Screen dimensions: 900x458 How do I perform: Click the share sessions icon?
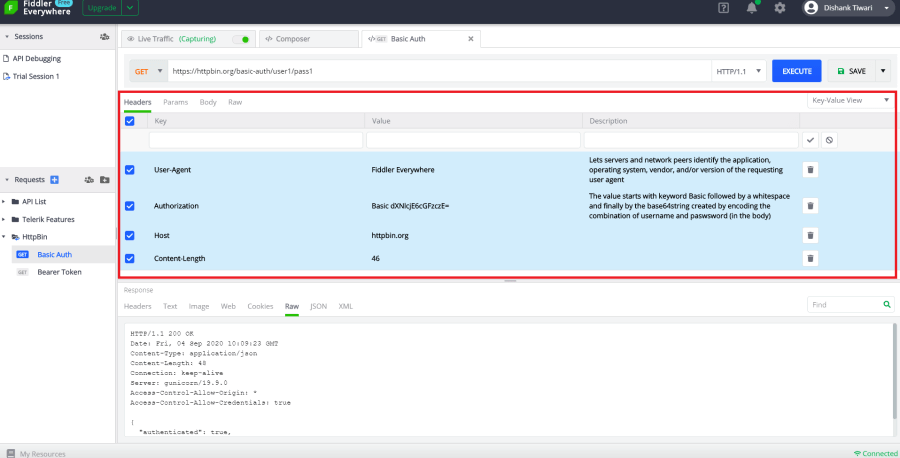(104, 36)
